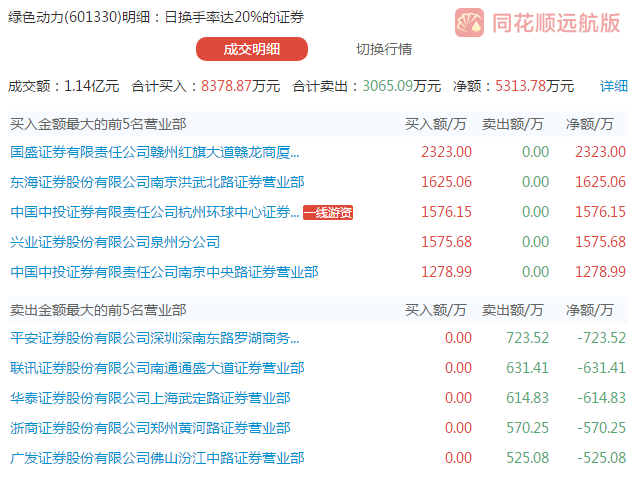Click net value -631.41 in 联讯证券 row
The height and width of the screenshot is (480, 637).
[x=602, y=368]
